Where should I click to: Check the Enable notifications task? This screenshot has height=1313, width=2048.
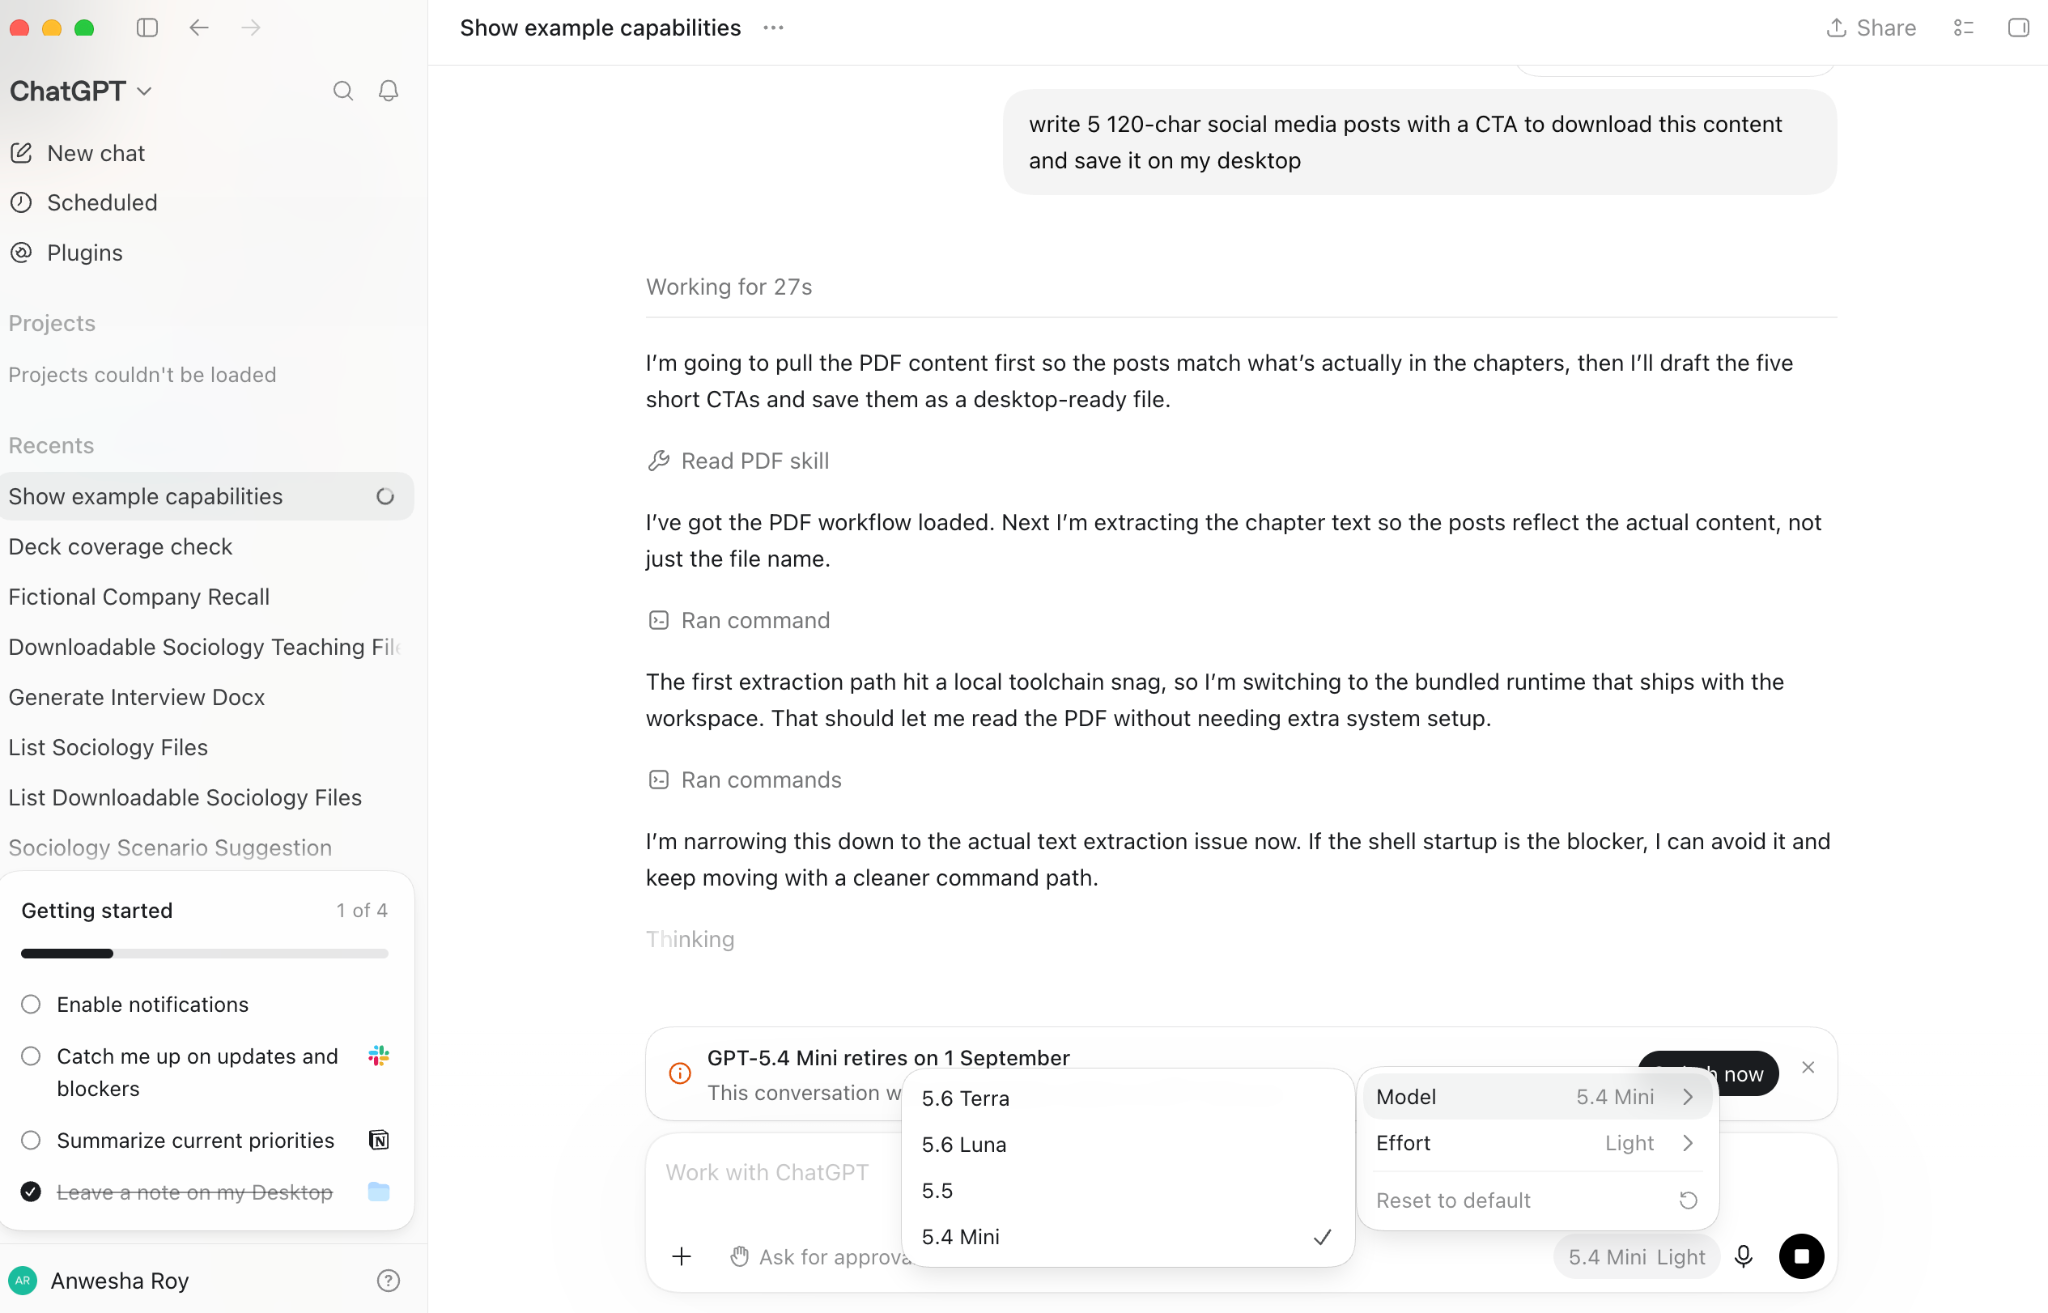(31, 1004)
